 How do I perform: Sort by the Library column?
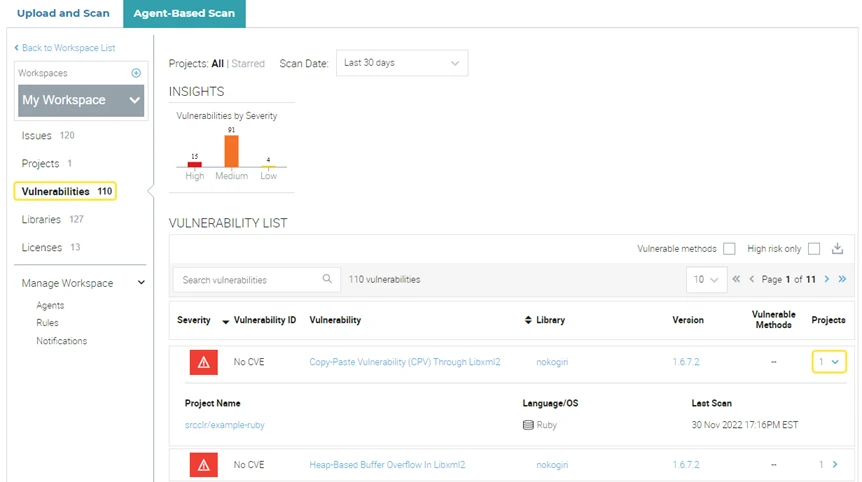(x=528, y=320)
